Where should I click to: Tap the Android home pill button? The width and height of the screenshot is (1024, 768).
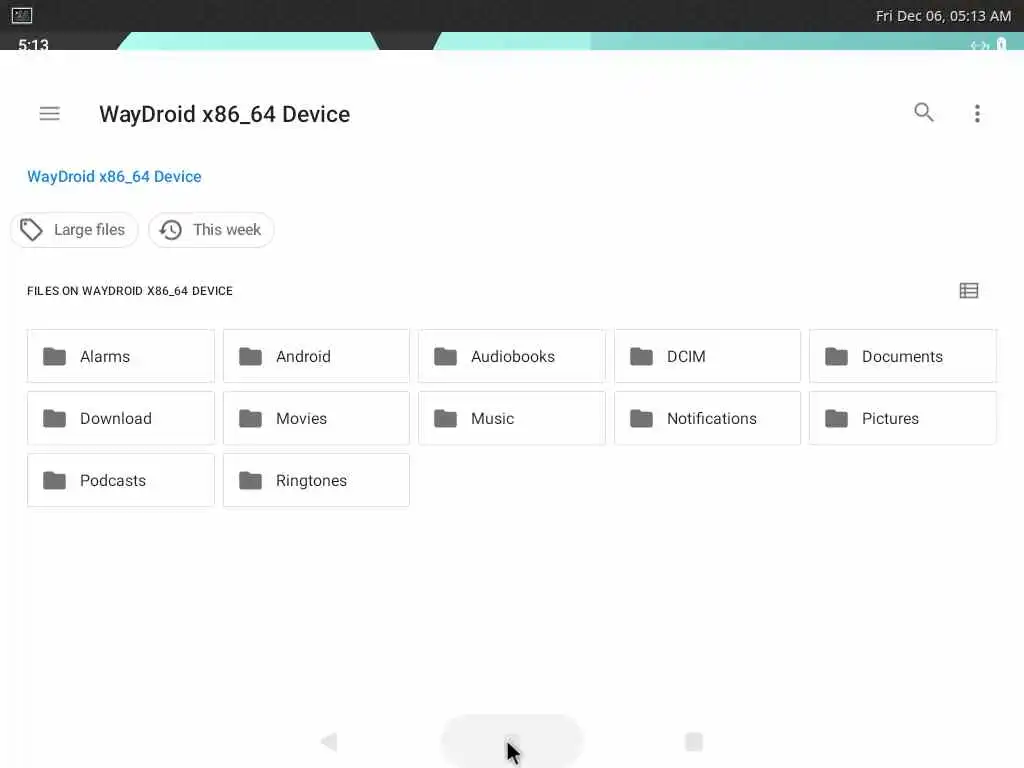coord(512,741)
